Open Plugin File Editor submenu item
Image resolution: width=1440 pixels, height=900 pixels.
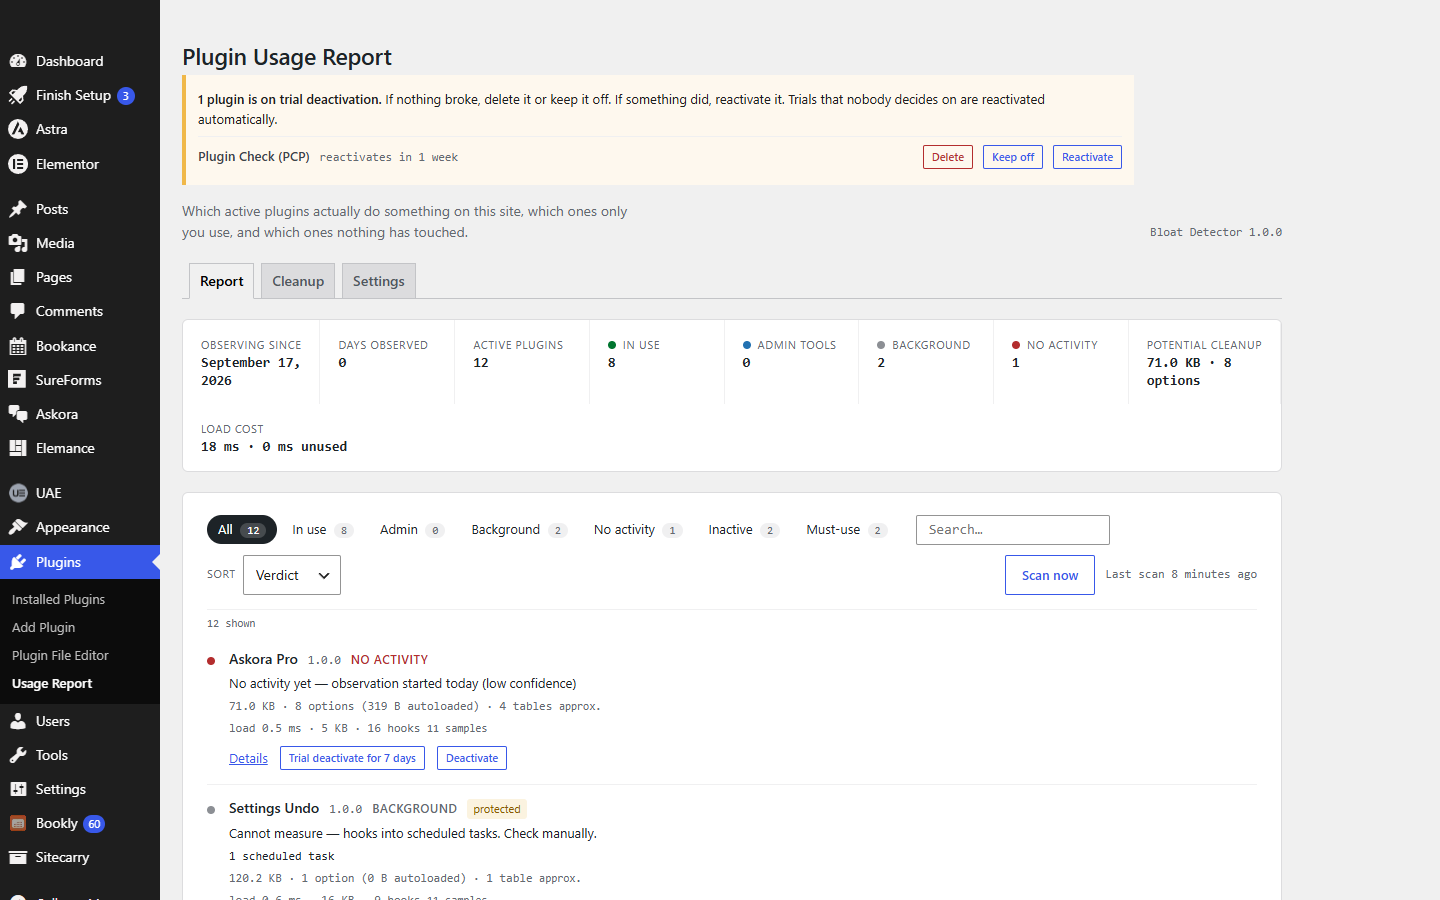[x=60, y=655]
